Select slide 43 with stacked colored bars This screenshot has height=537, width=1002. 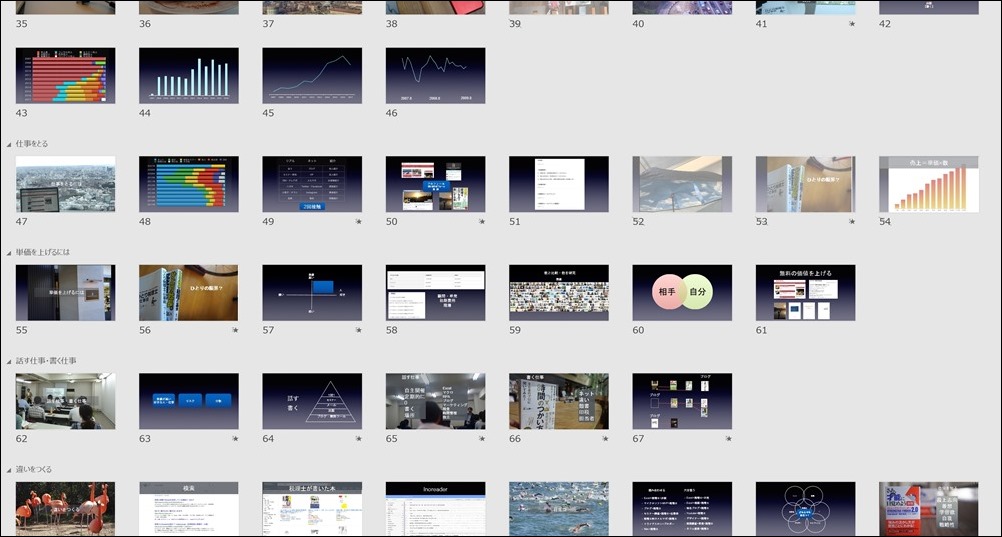[x=66, y=75]
